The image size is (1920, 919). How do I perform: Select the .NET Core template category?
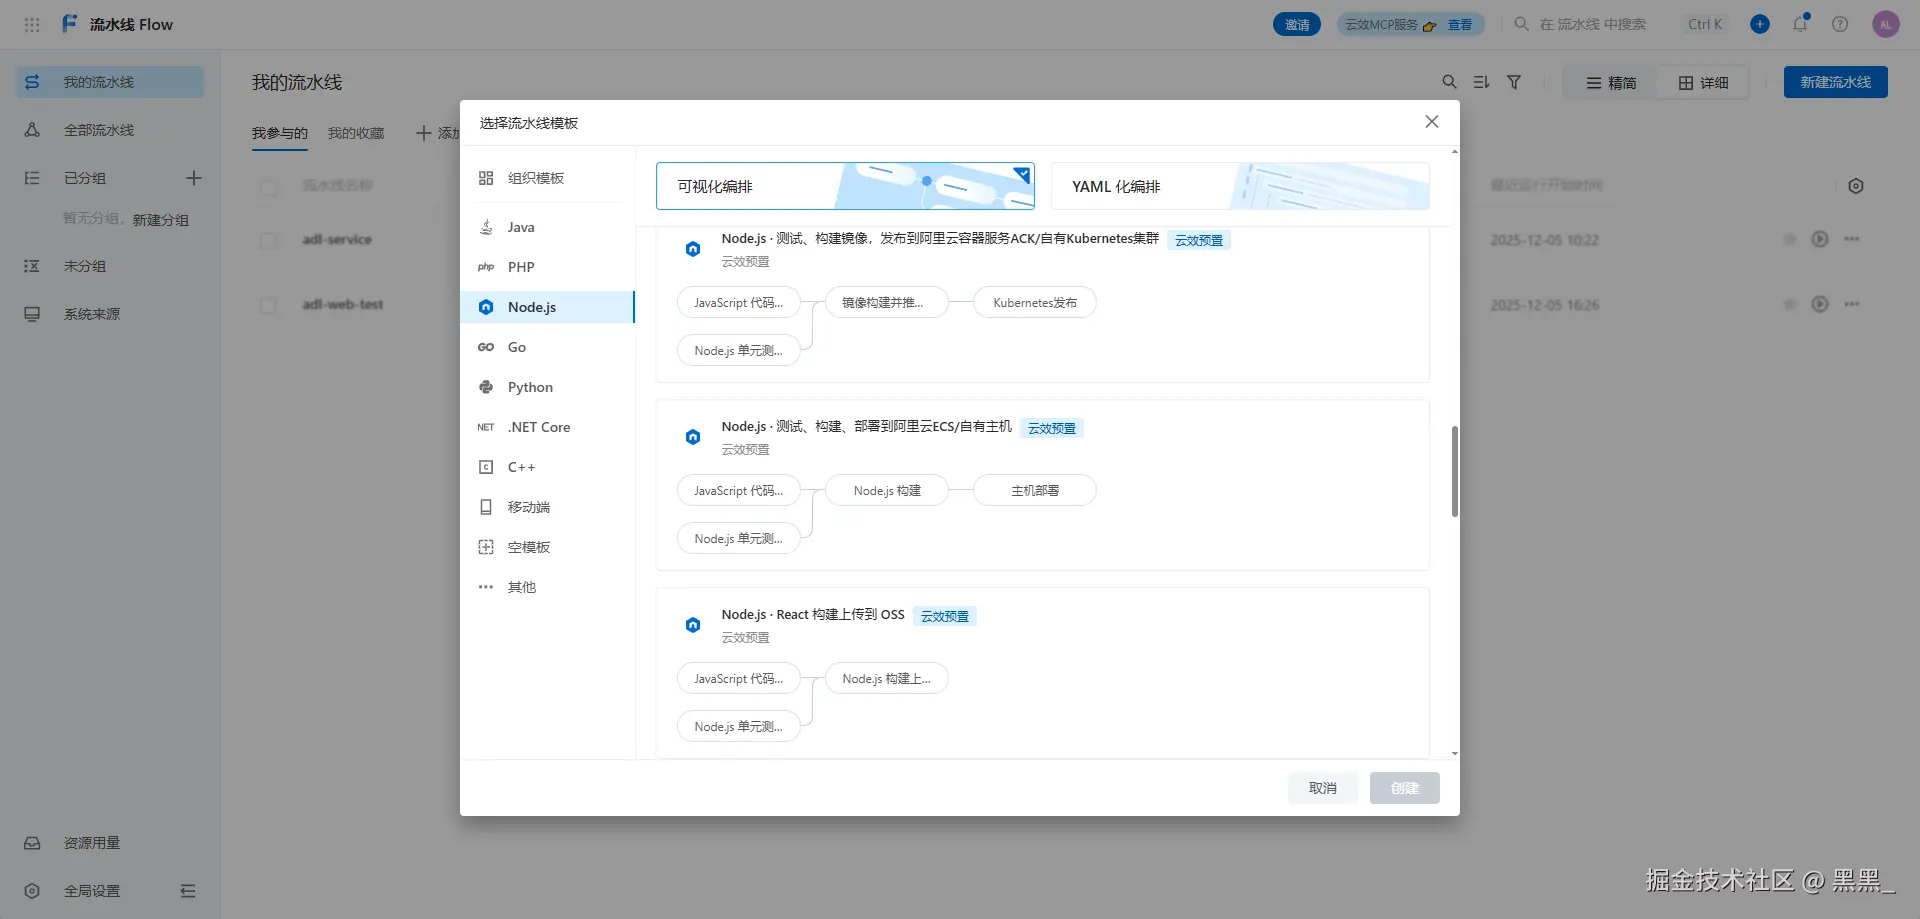click(x=547, y=427)
